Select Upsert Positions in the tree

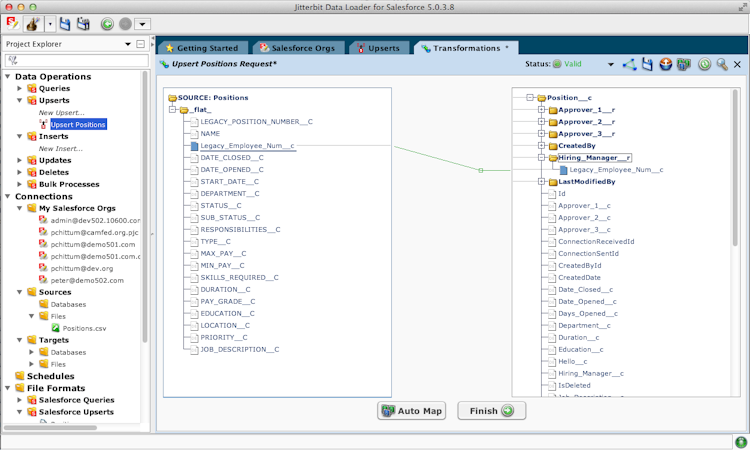click(x=78, y=124)
